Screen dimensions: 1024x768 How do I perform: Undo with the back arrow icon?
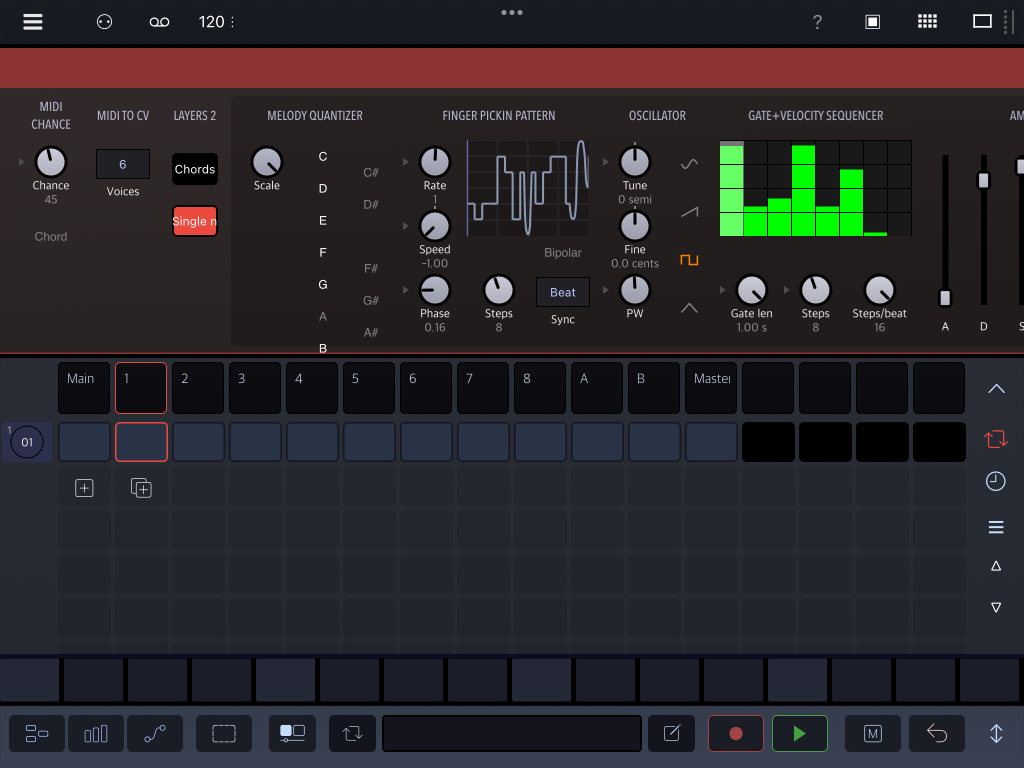(936, 733)
